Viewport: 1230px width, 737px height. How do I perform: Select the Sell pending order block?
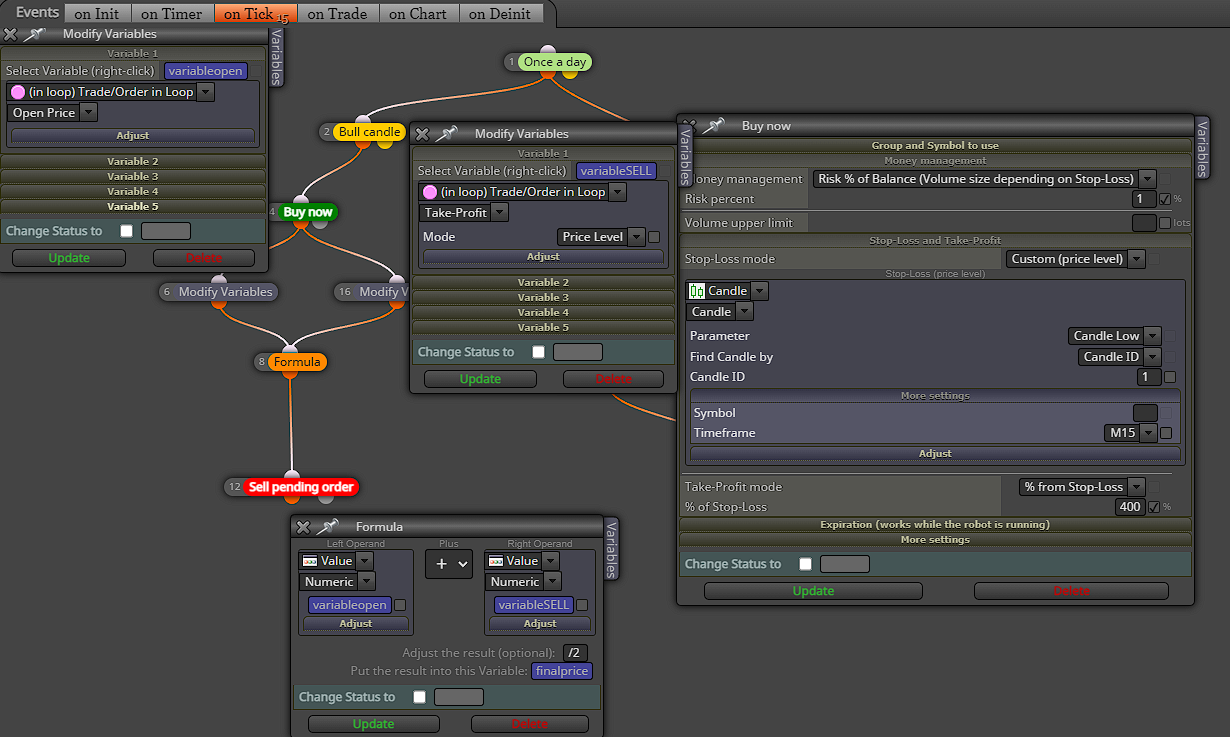tap(301, 487)
